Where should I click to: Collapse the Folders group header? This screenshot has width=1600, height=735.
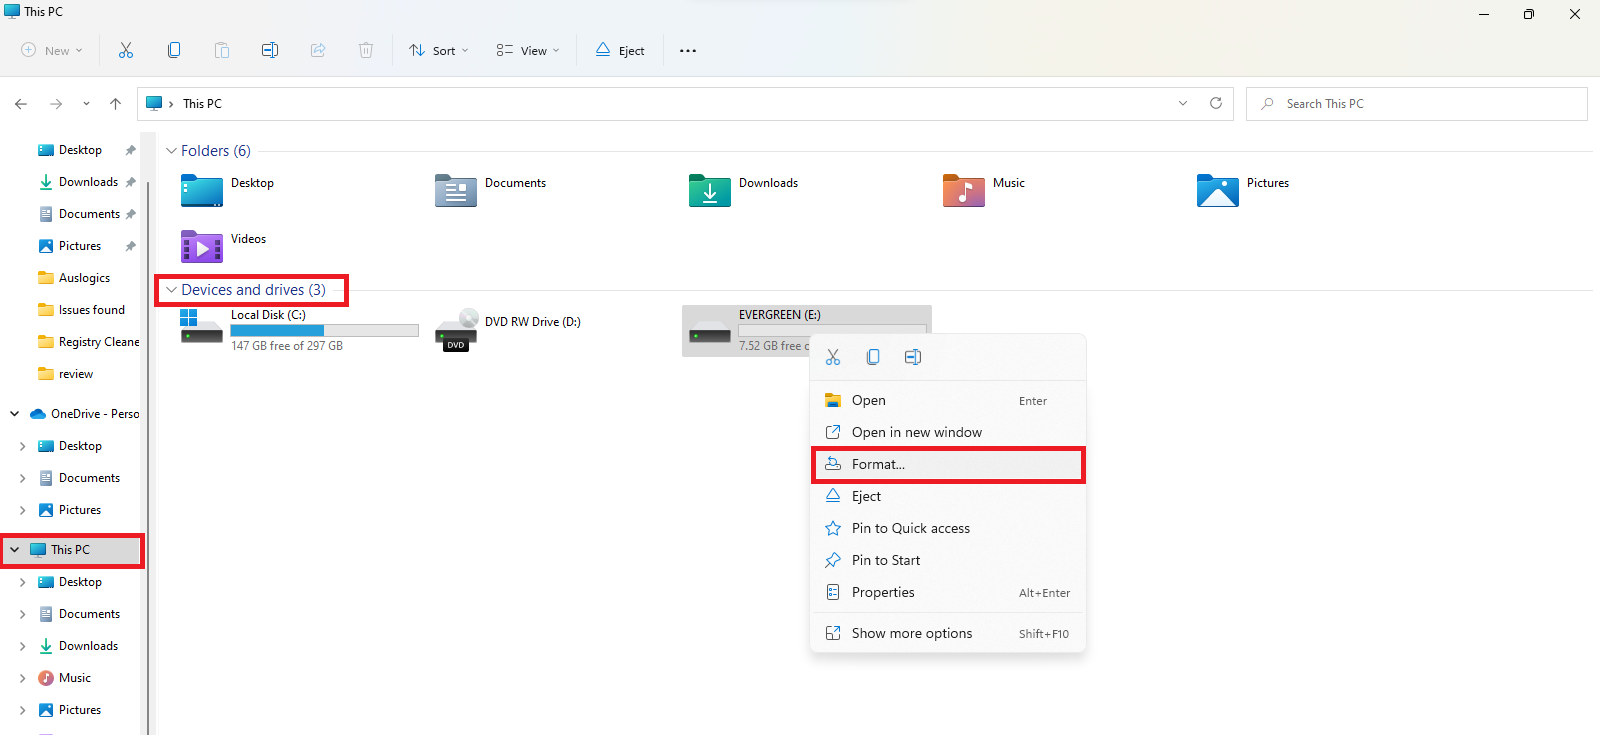(171, 151)
